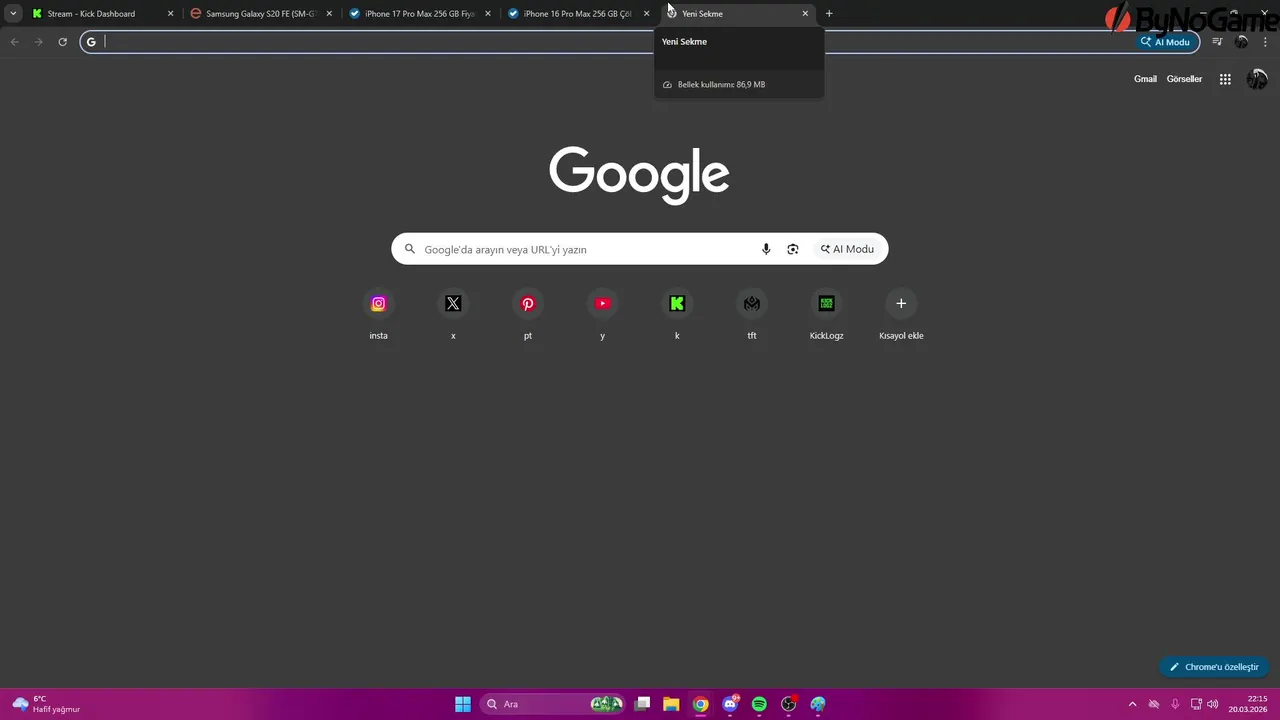This screenshot has width=1280, height=720.
Task: Expand the tab search dropdown
Action: pos(13,14)
